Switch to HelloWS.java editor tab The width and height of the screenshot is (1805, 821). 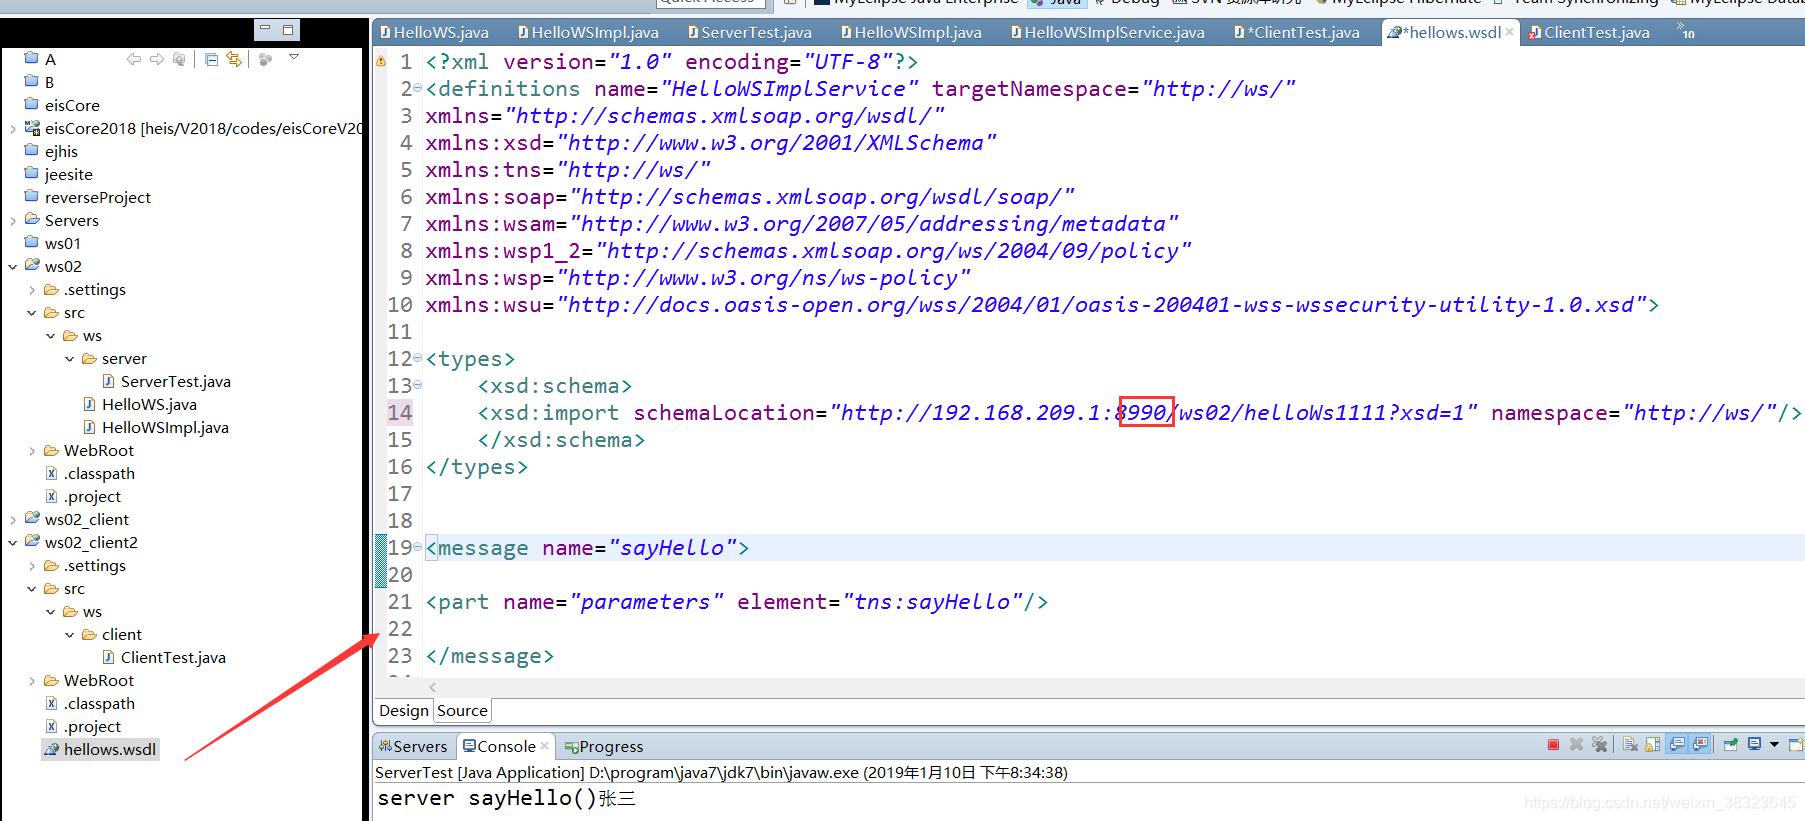point(434,33)
